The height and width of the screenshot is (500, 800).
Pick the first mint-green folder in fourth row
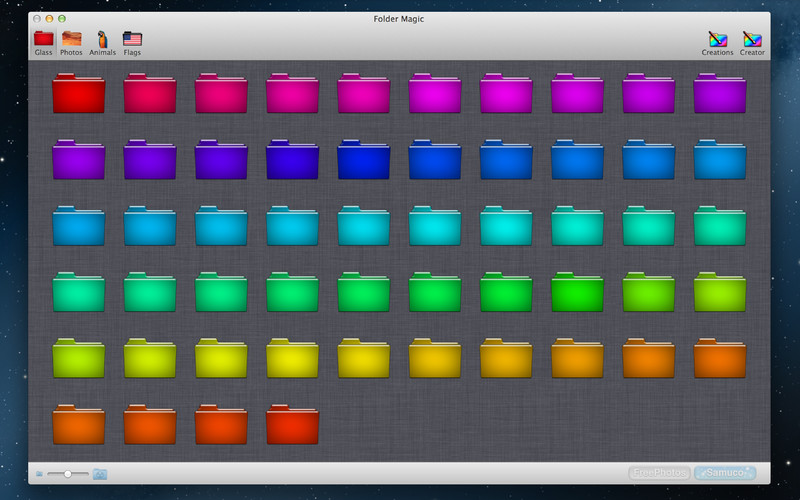tap(79, 292)
